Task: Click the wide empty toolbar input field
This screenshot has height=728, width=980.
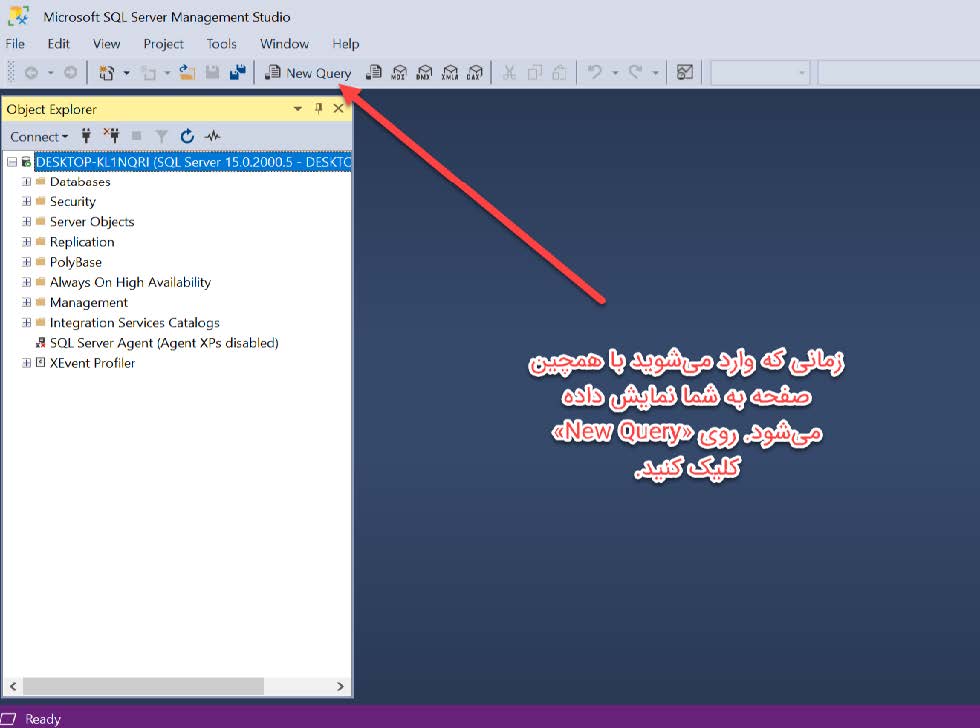Action: pos(899,73)
